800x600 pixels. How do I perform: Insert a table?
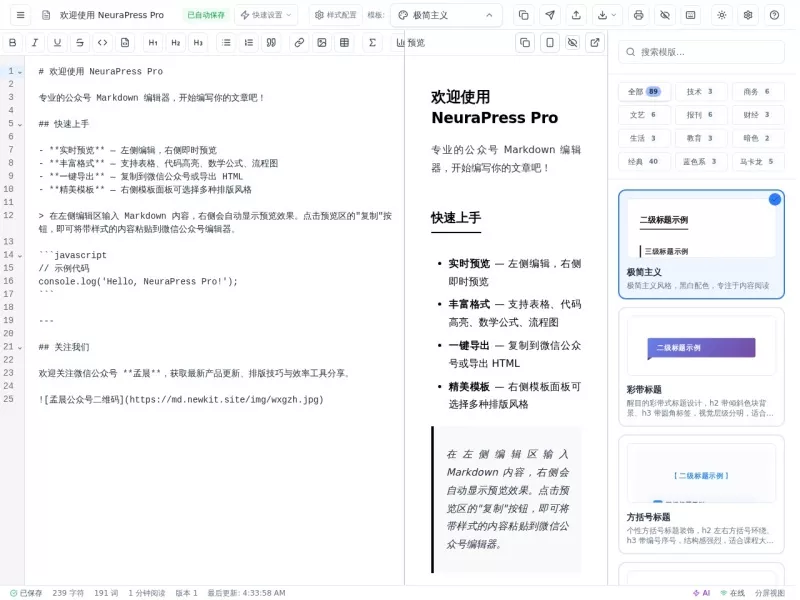tap(344, 43)
